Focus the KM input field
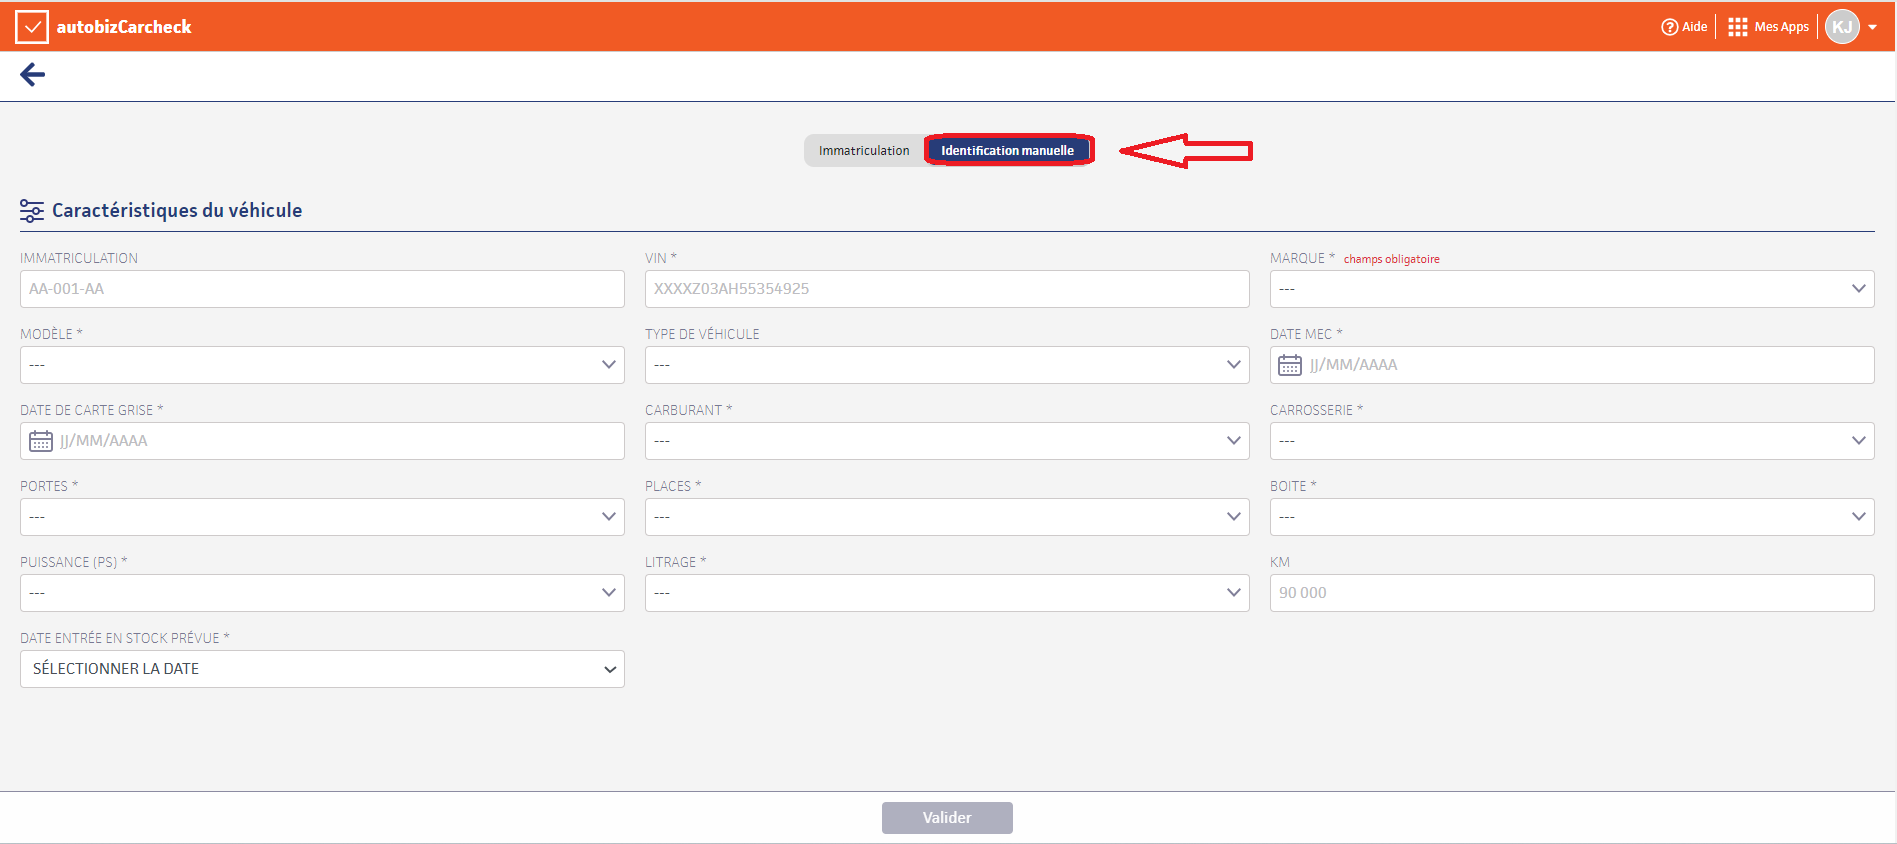This screenshot has width=1897, height=844. (x=1572, y=593)
